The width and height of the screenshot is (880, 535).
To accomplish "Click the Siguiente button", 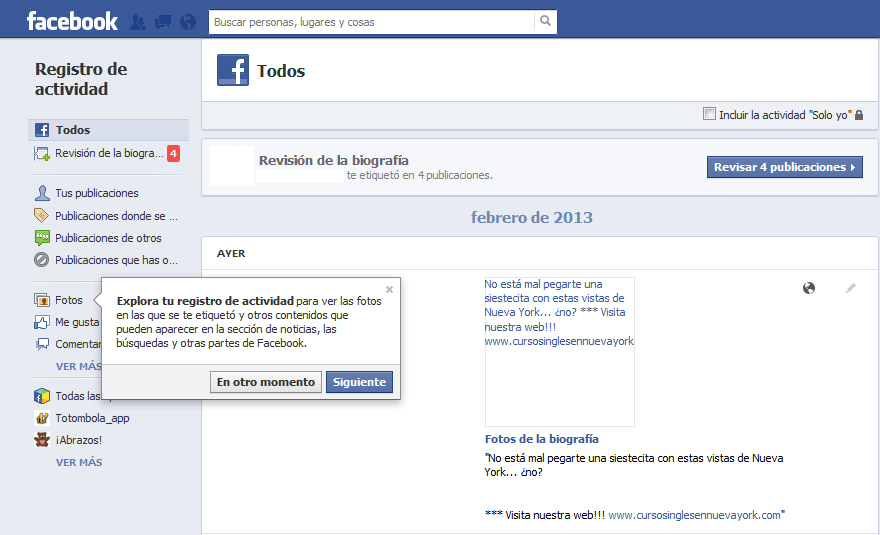I will pyautogui.click(x=359, y=382).
